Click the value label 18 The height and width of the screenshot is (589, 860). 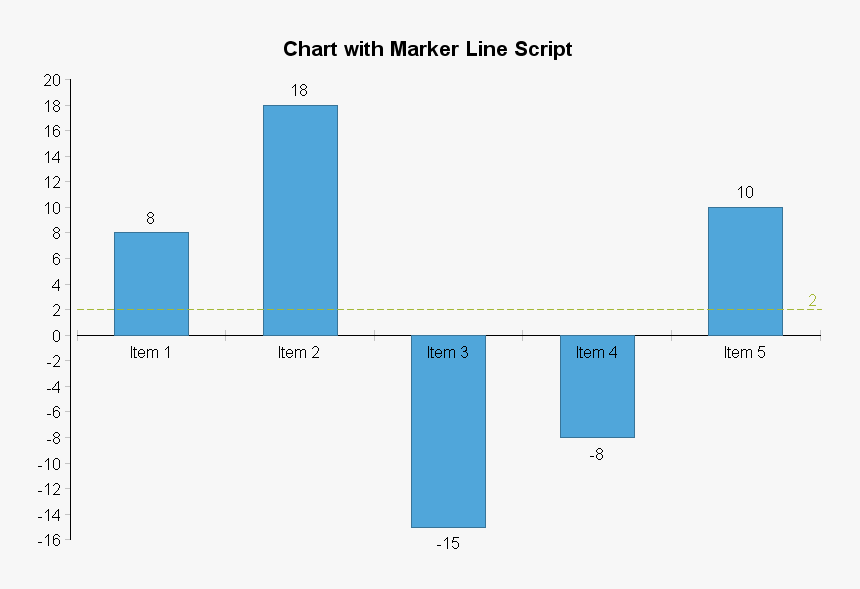tap(299, 90)
